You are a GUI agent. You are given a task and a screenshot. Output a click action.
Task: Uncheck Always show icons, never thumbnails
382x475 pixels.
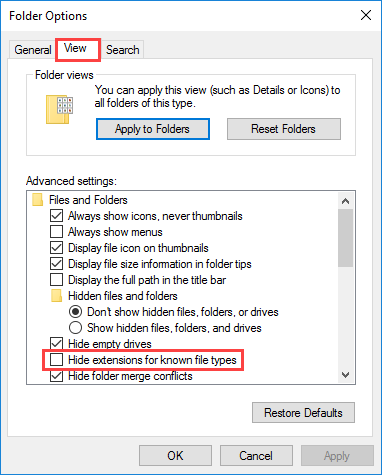(56, 216)
